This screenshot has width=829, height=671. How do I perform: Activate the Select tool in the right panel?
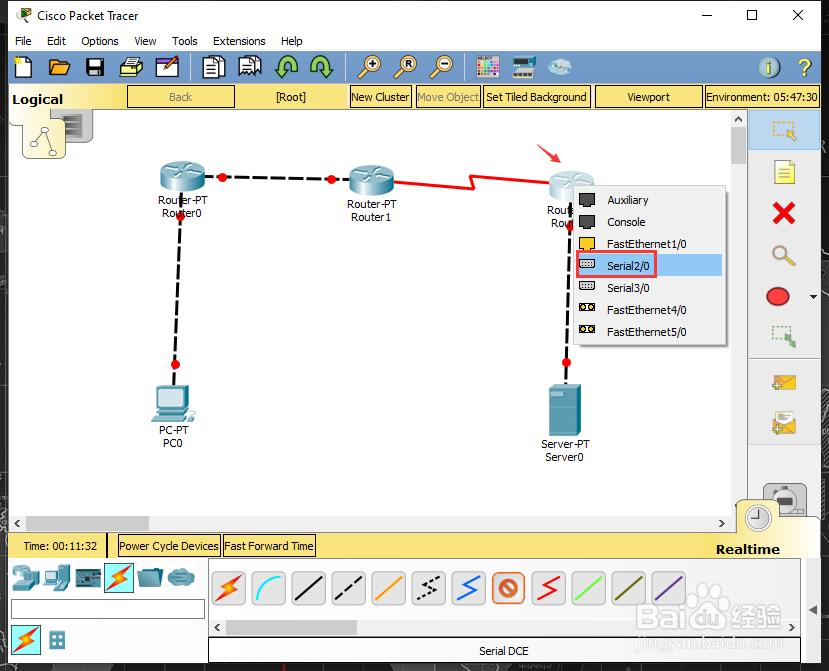[x=784, y=130]
